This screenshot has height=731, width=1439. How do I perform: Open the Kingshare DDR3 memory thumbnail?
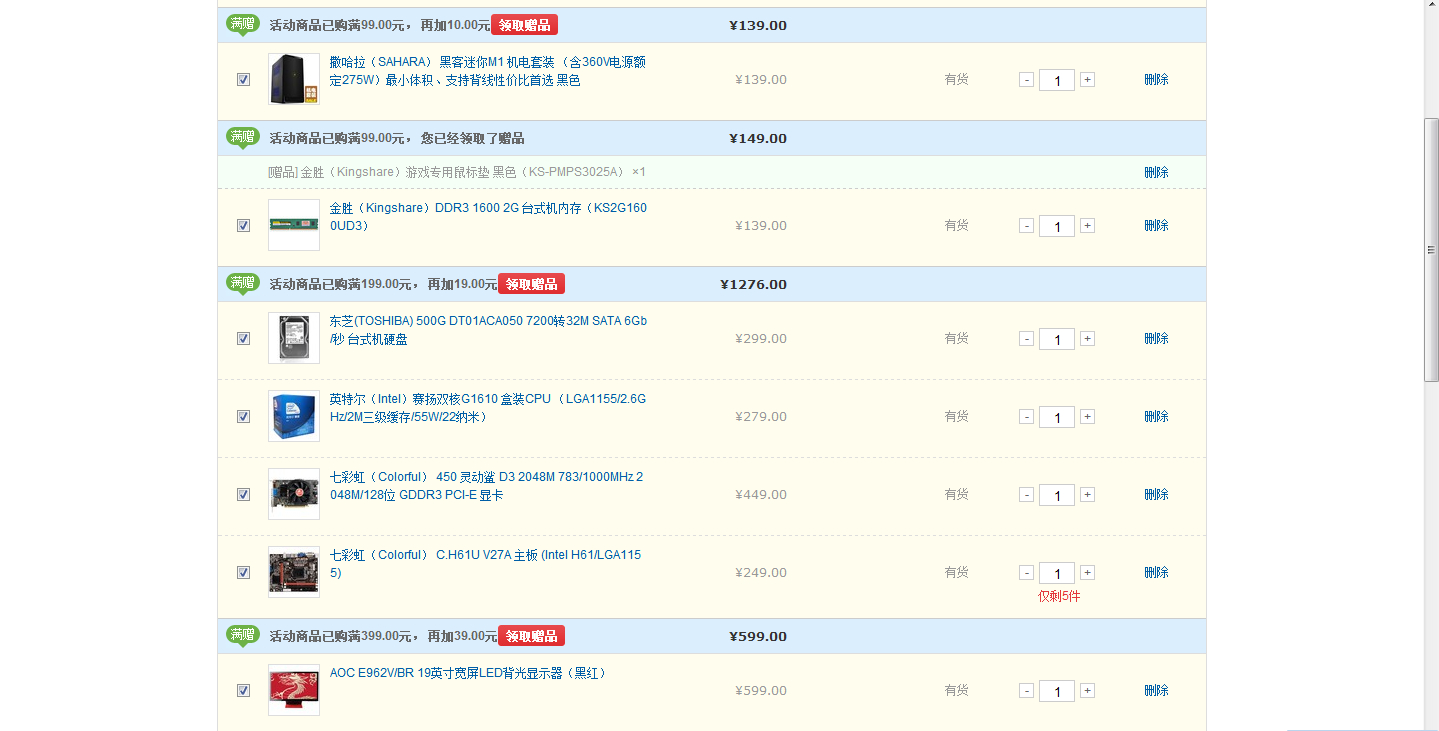[294, 225]
